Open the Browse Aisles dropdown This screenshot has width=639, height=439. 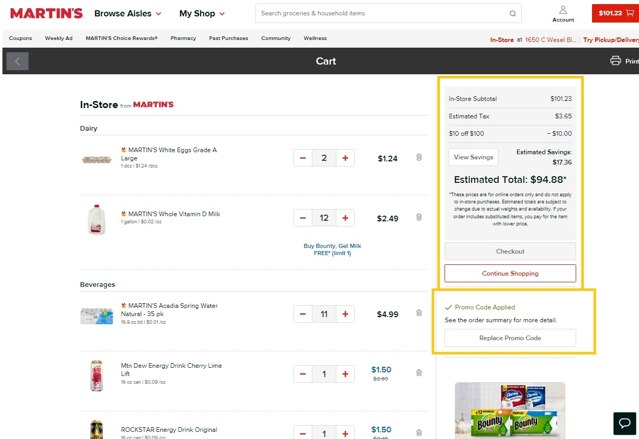click(128, 13)
